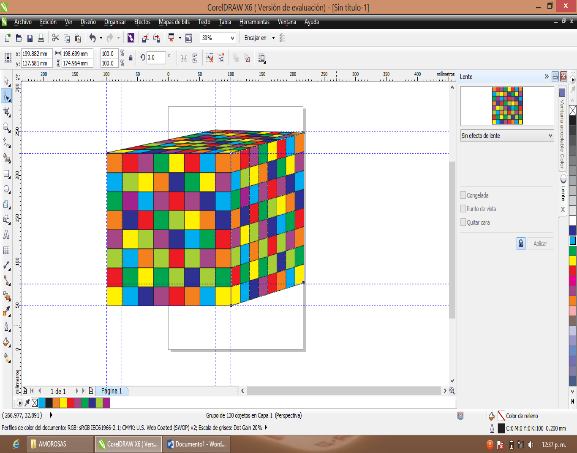Open the Encajar en dropdown arrow
577x453 pixels.
(x=273, y=38)
